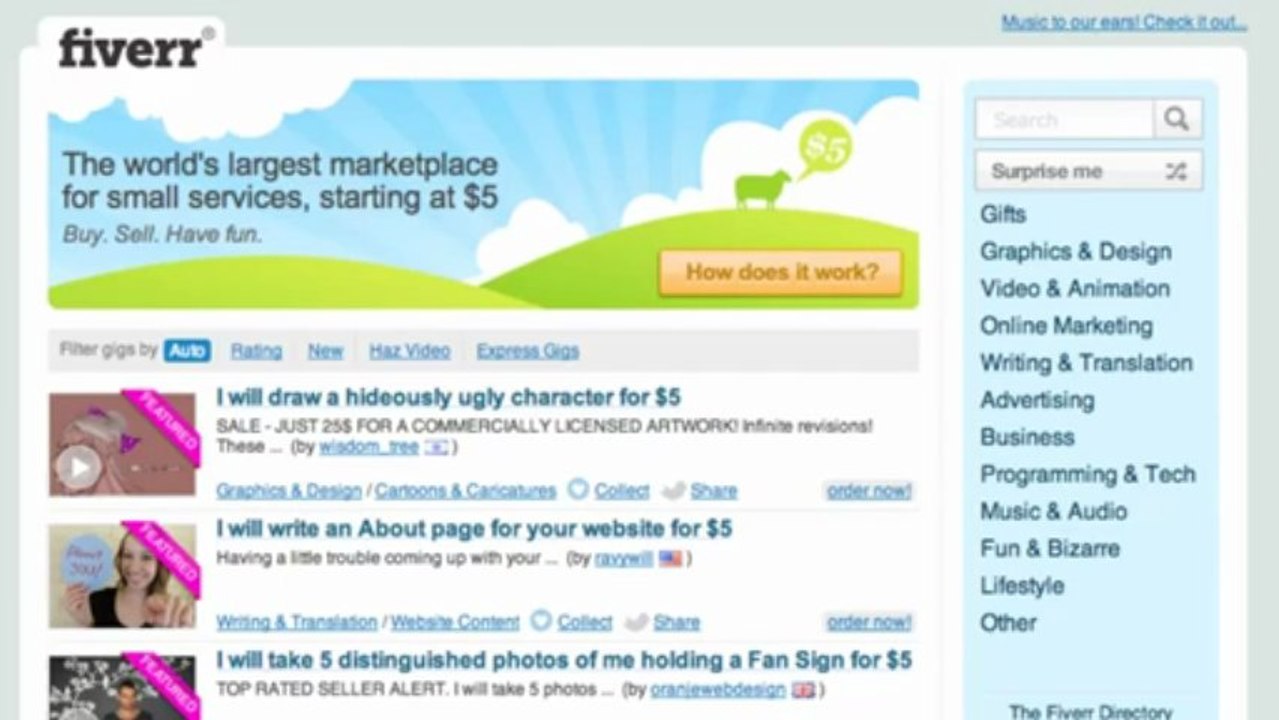Filter gigs by Express Gigs
1279x720 pixels.
click(x=527, y=351)
